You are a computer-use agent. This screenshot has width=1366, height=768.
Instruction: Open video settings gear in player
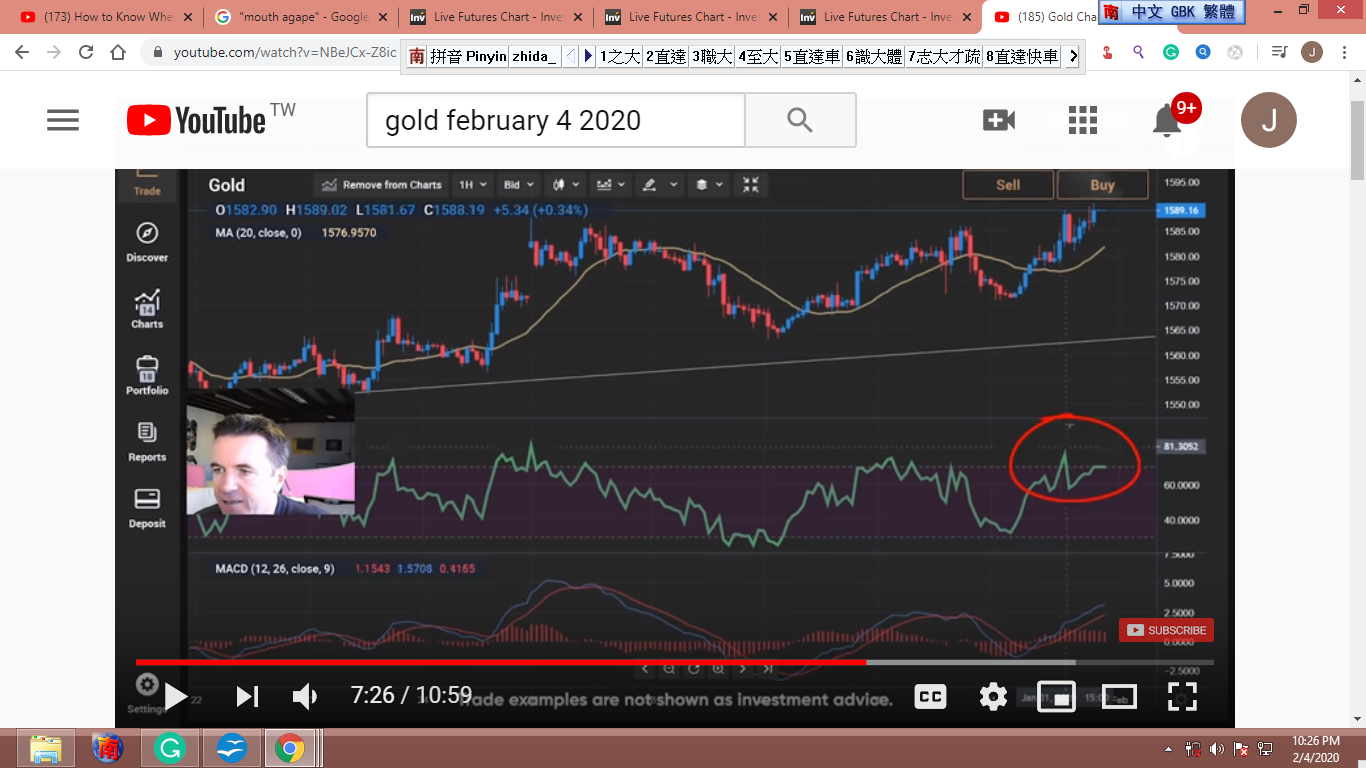(993, 696)
